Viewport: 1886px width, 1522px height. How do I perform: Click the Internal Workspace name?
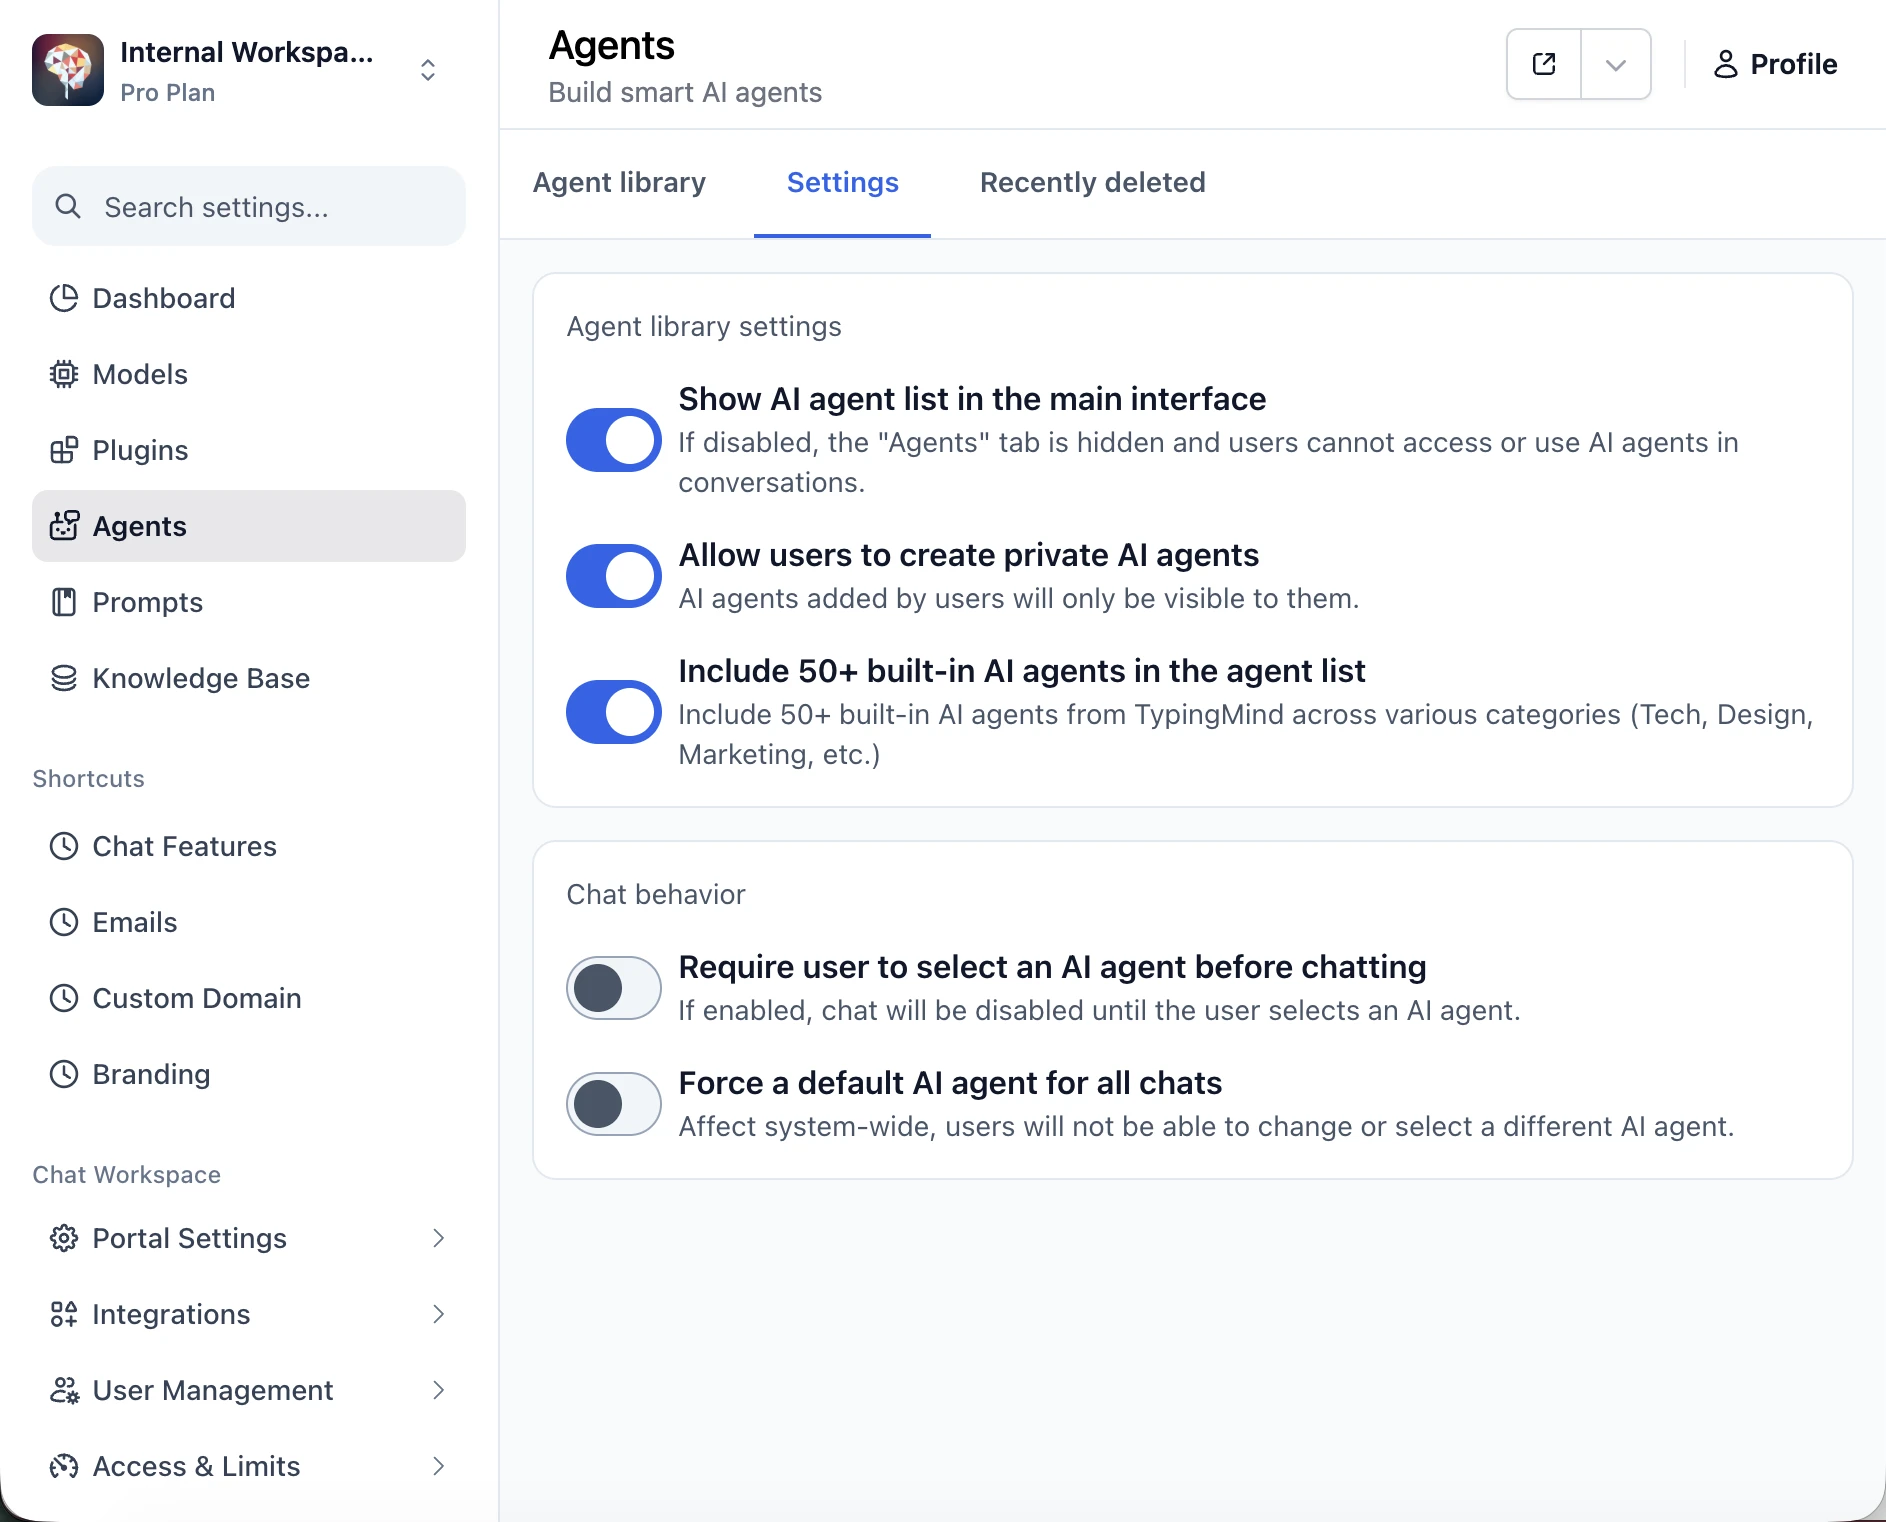(x=247, y=52)
